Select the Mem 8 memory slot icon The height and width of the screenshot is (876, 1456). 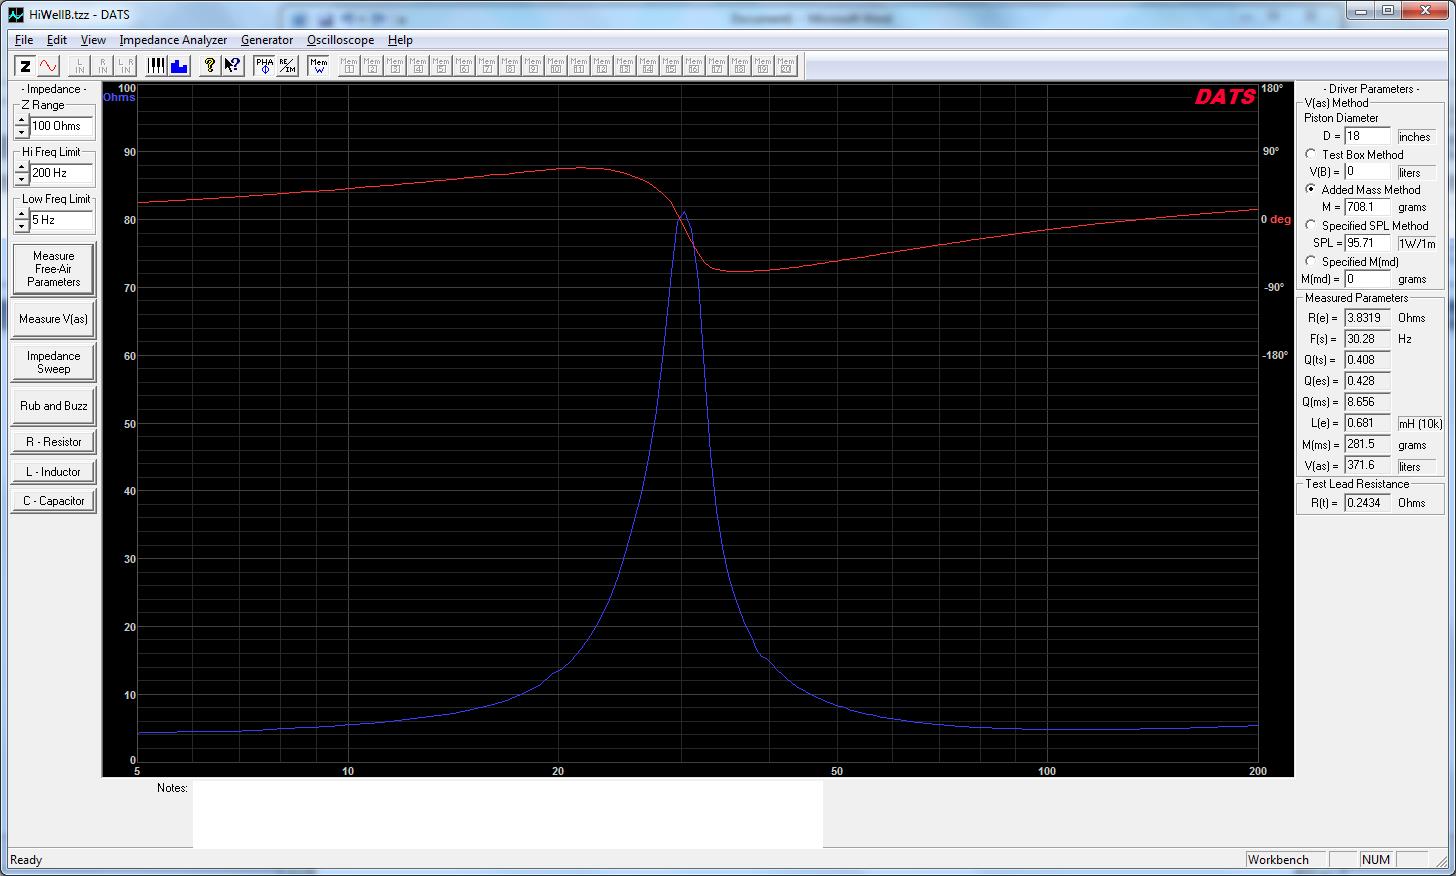[x=510, y=66]
